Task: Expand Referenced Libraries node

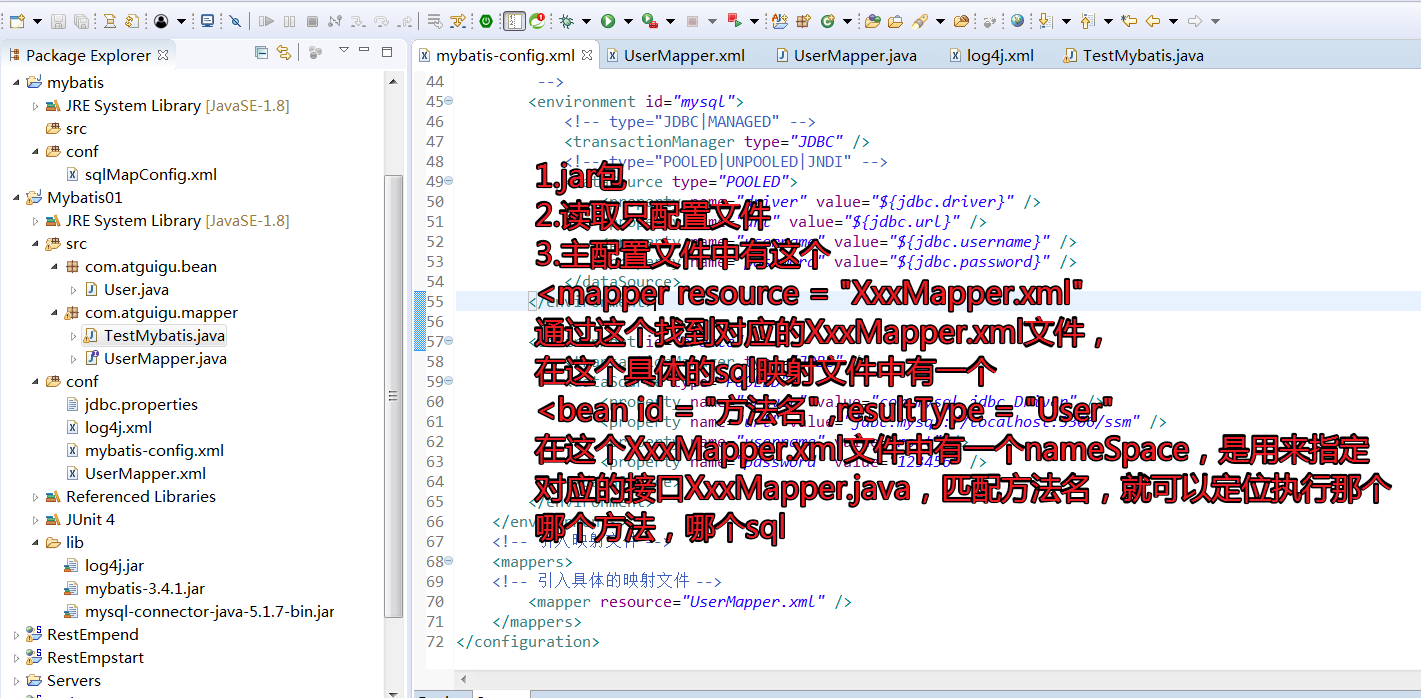Action: (x=36, y=497)
